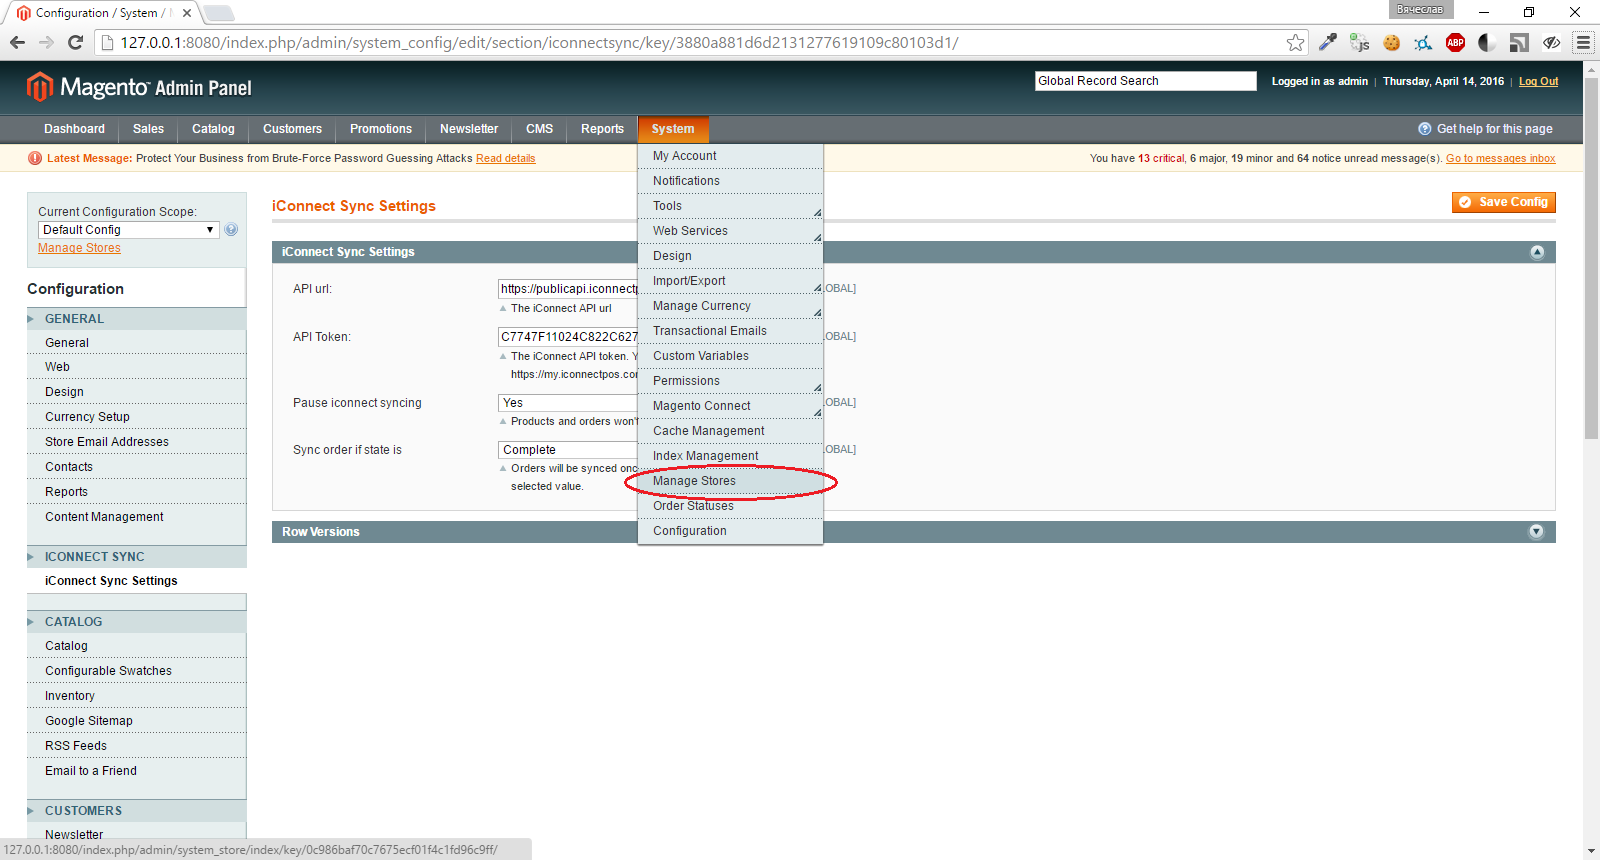Open the Newsletter top menu
1600x860 pixels.
tap(469, 129)
